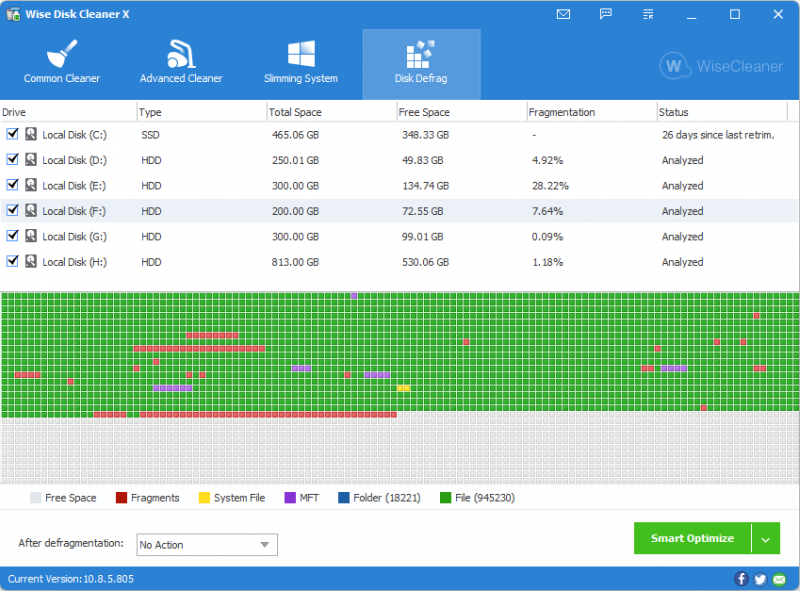This screenshot has height=591, width=800.
Task: Click the 99.01 GB free space value
Action: point(422,237)
